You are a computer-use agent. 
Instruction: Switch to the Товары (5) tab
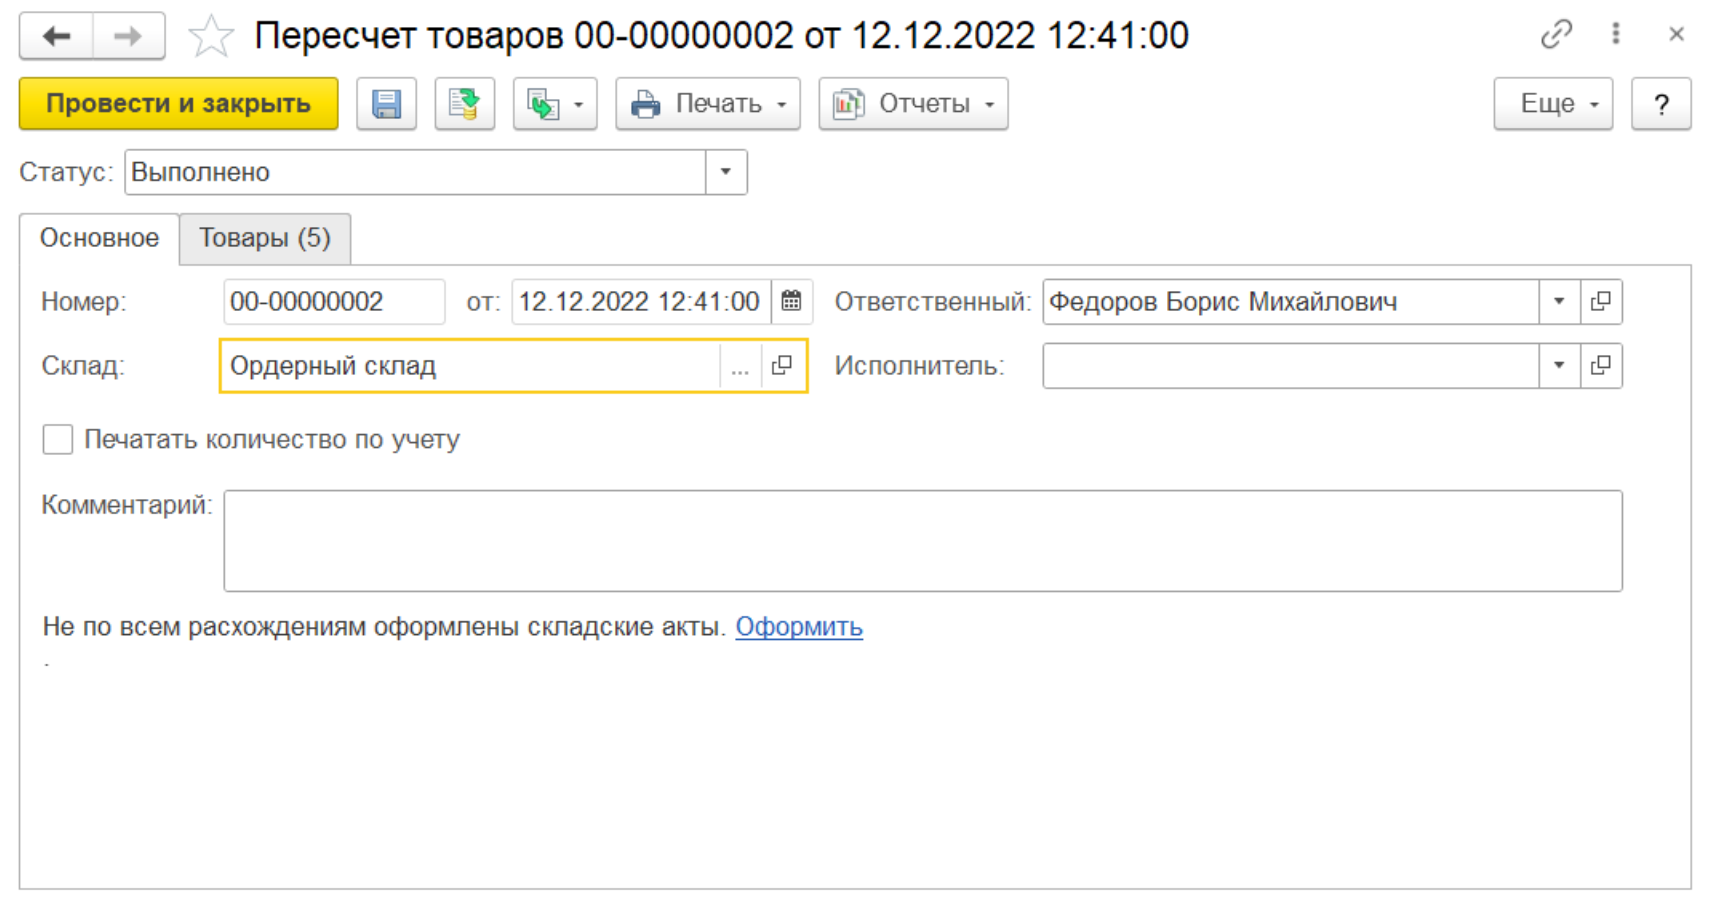[265, 238]
